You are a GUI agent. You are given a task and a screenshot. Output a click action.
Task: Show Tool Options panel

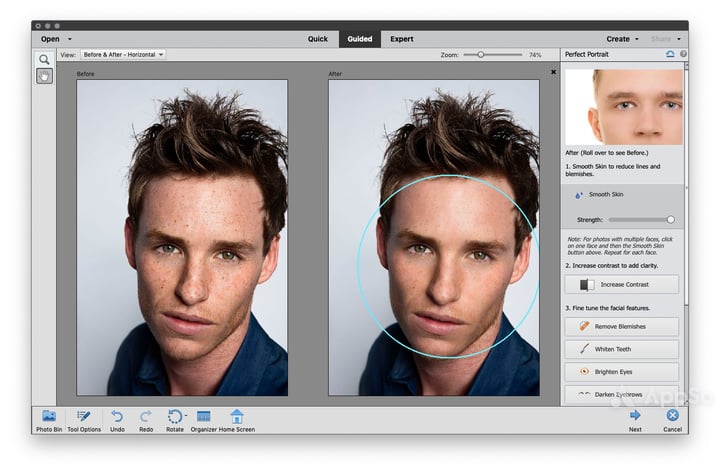point(84,421)
